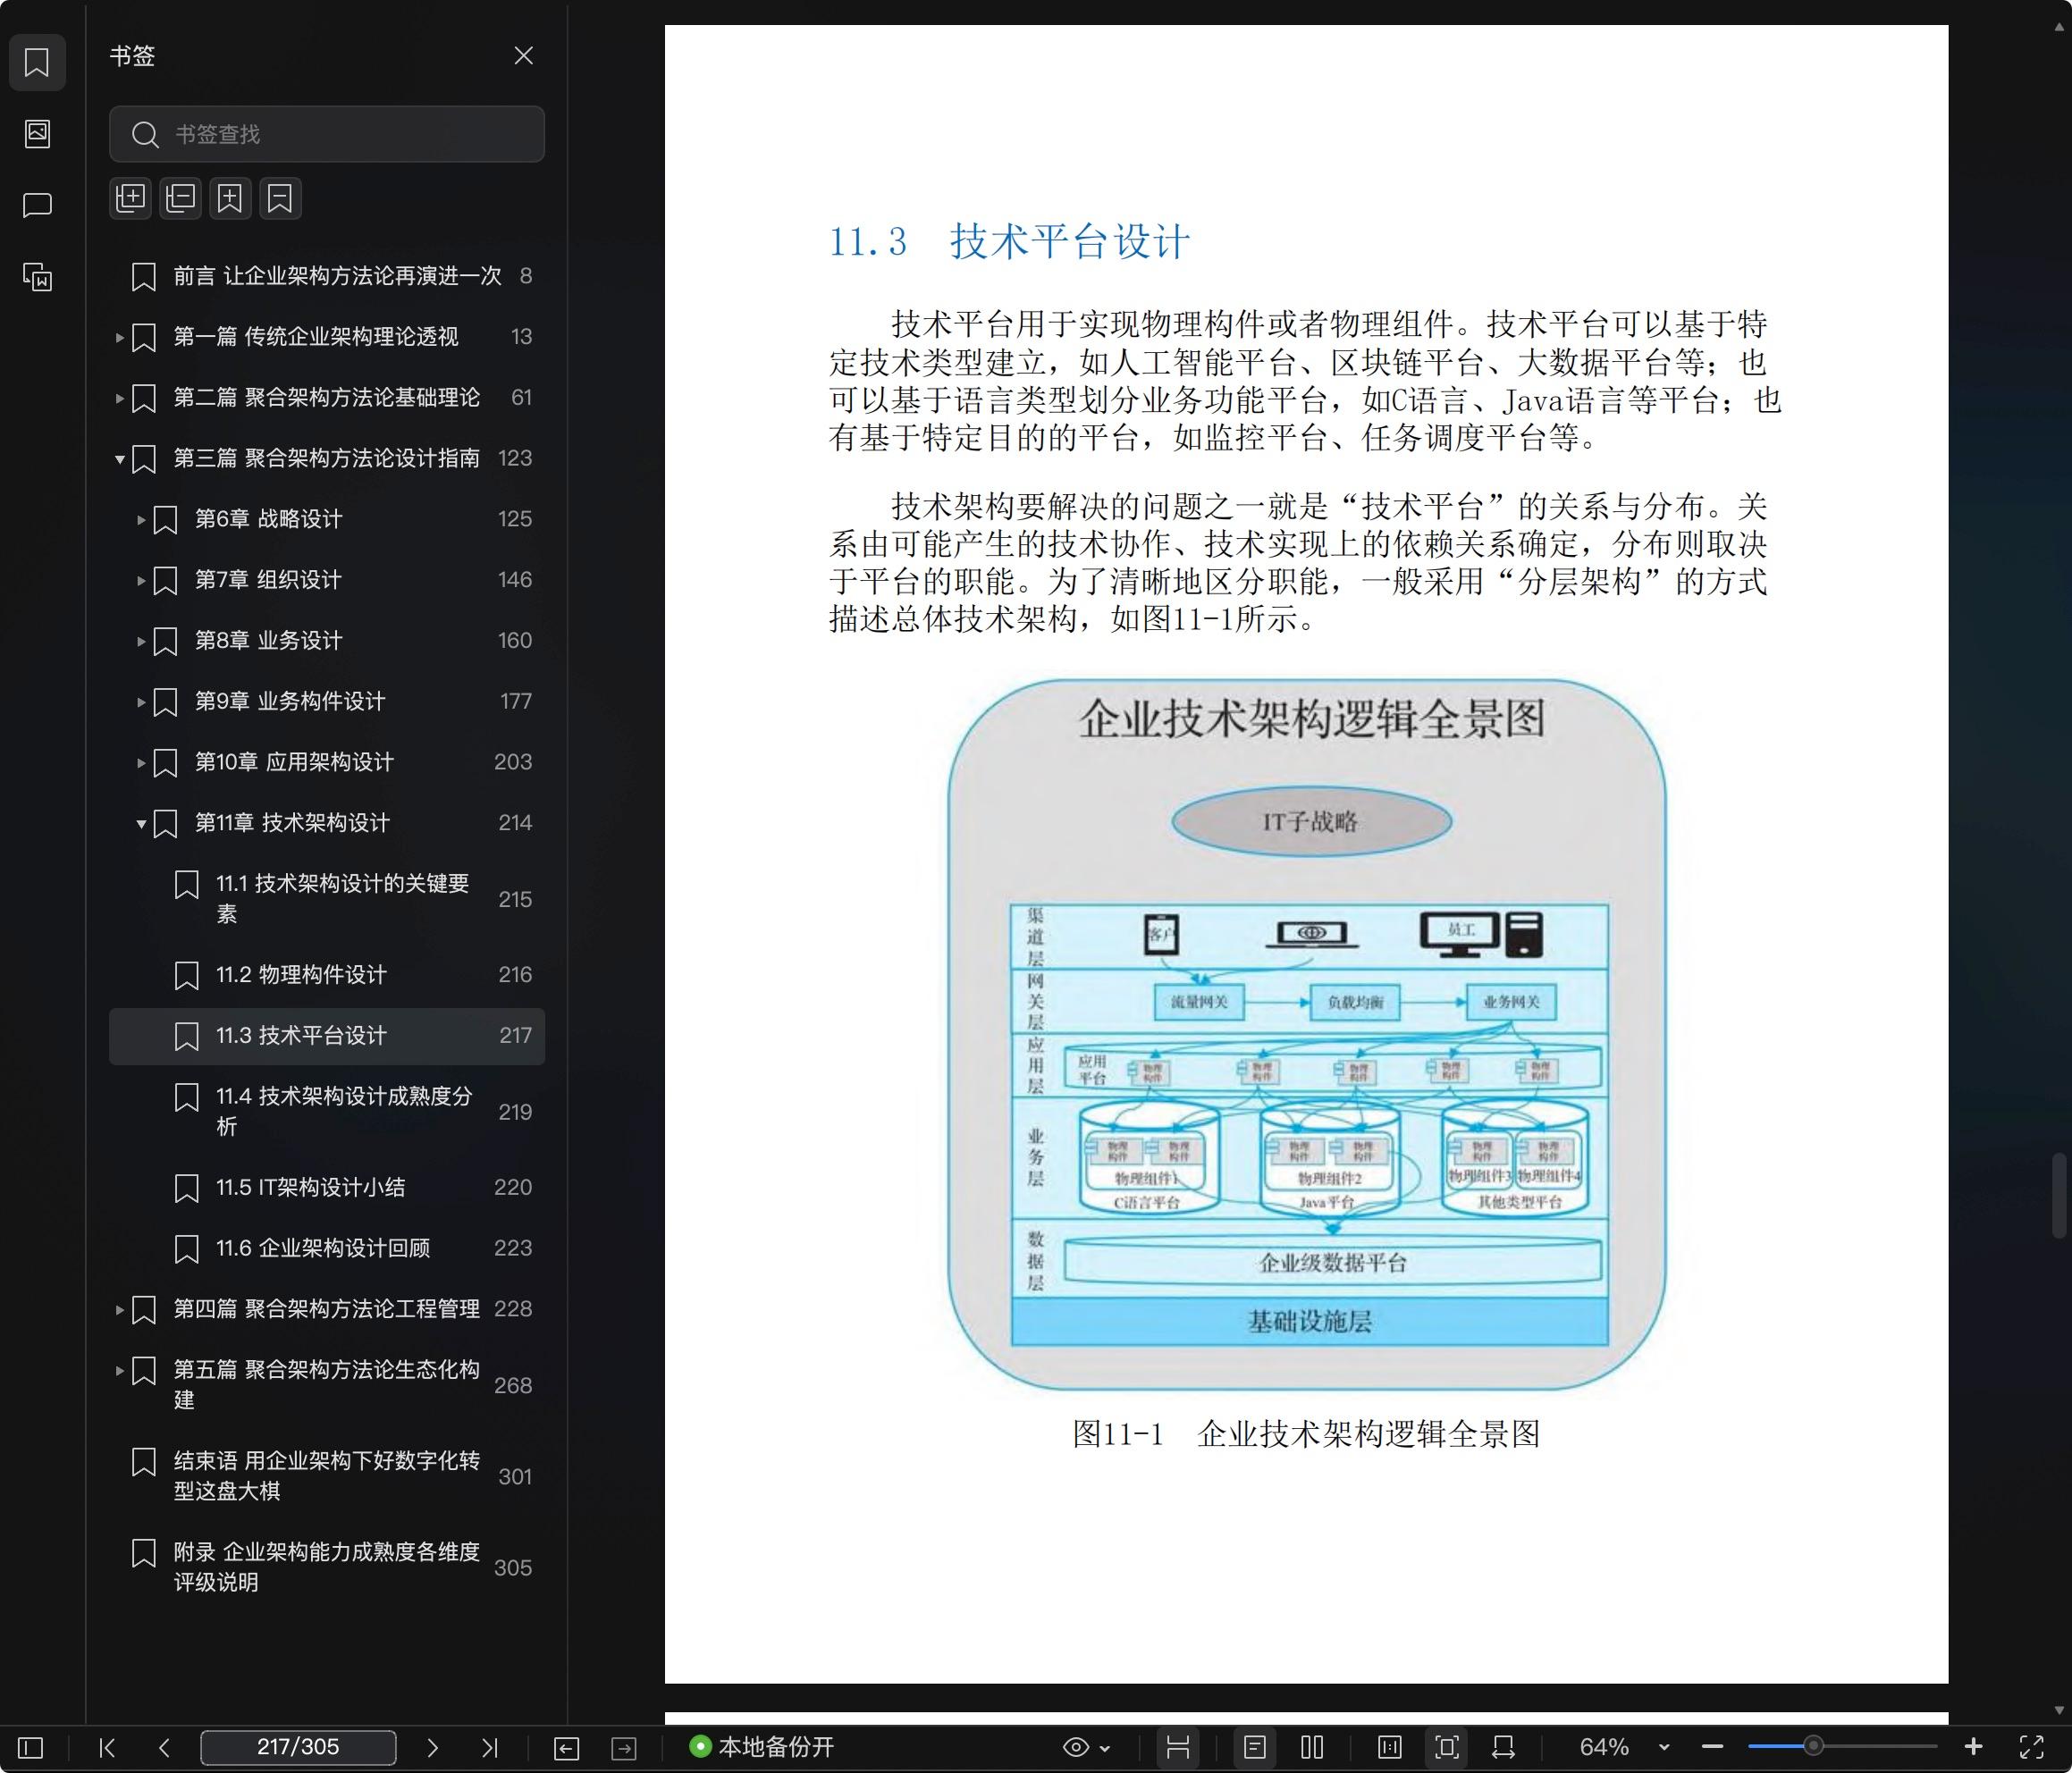Go to 11.4 技术架构设计成熟度分析
Image resolution: width=2072 pixels, height=1773 pixels.
click(x=327, y=1112)
